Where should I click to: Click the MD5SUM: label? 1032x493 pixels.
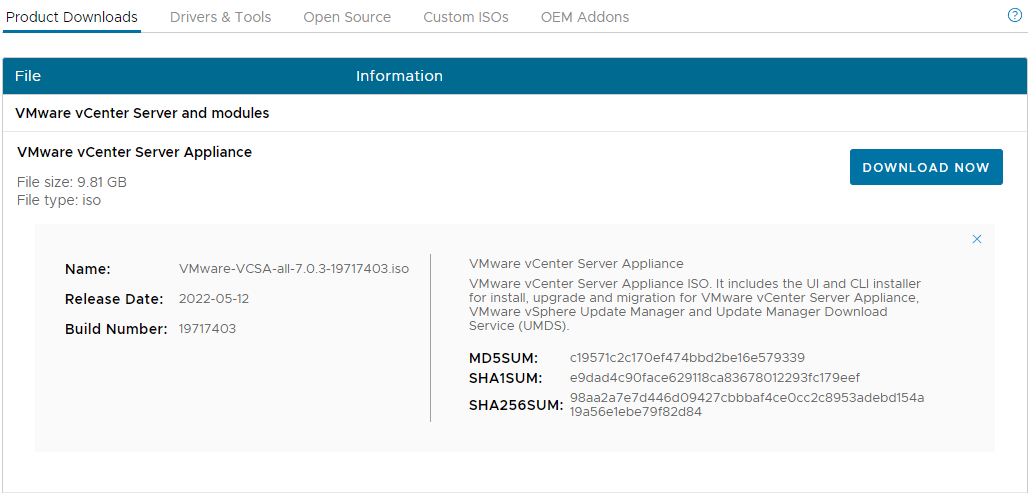[503, 359]
